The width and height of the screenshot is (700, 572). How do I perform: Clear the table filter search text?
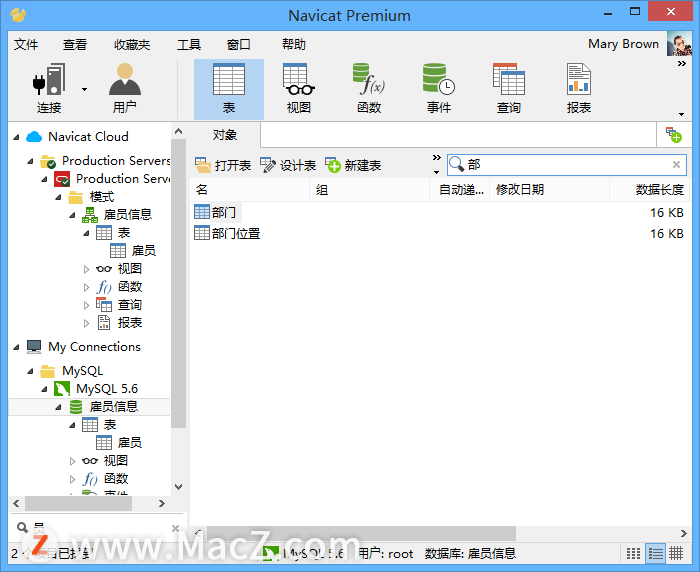pyautogui.click(x=676, y=165)
